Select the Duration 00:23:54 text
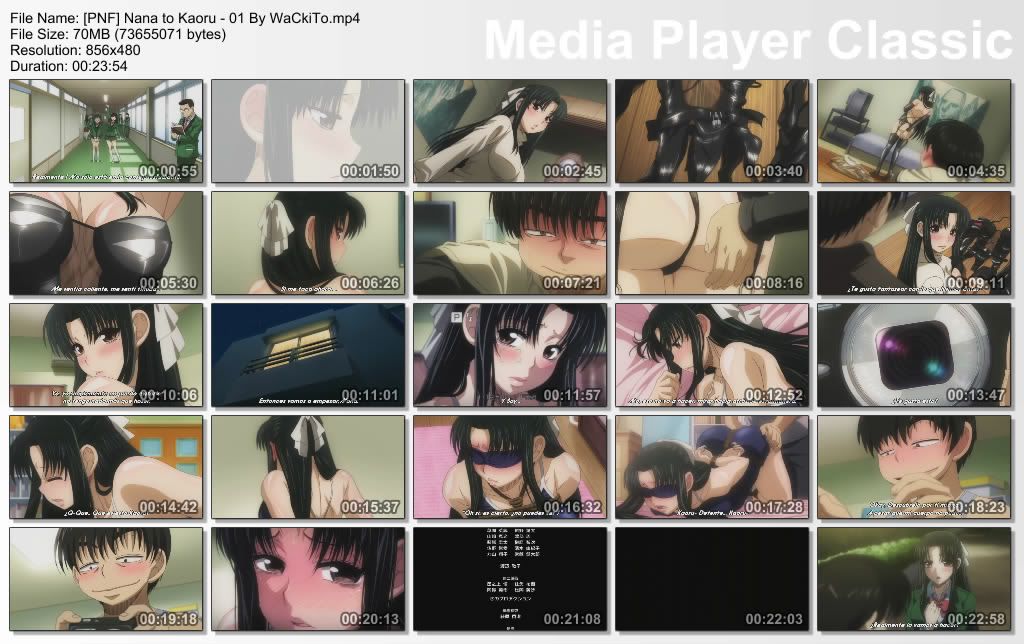The image size is (1024, 644). [69, 66]
